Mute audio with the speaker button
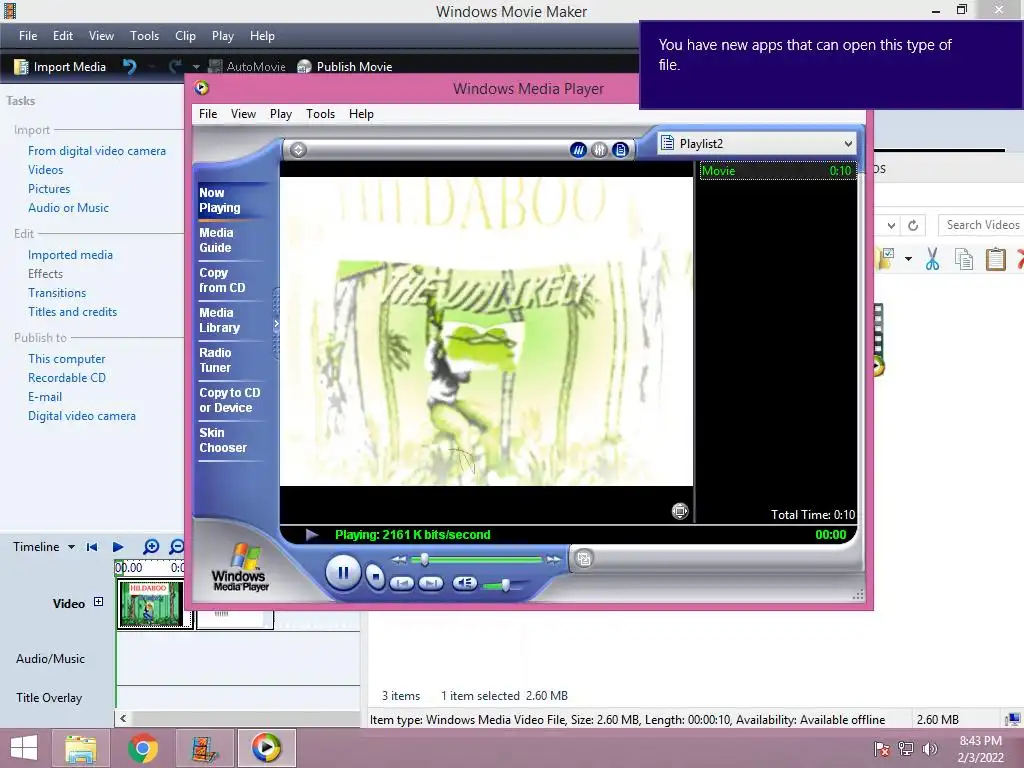Viewport: 1024px width, 768px height. [x=464, y=583]
